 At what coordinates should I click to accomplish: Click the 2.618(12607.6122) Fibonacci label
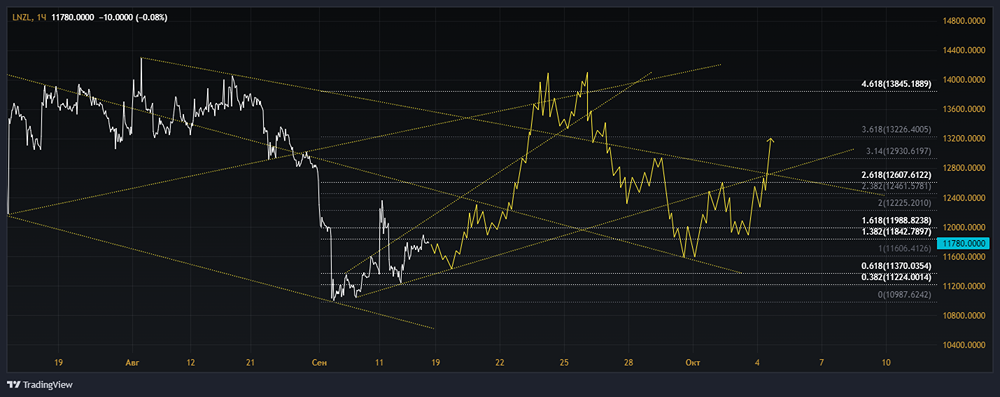click(896, 175)
